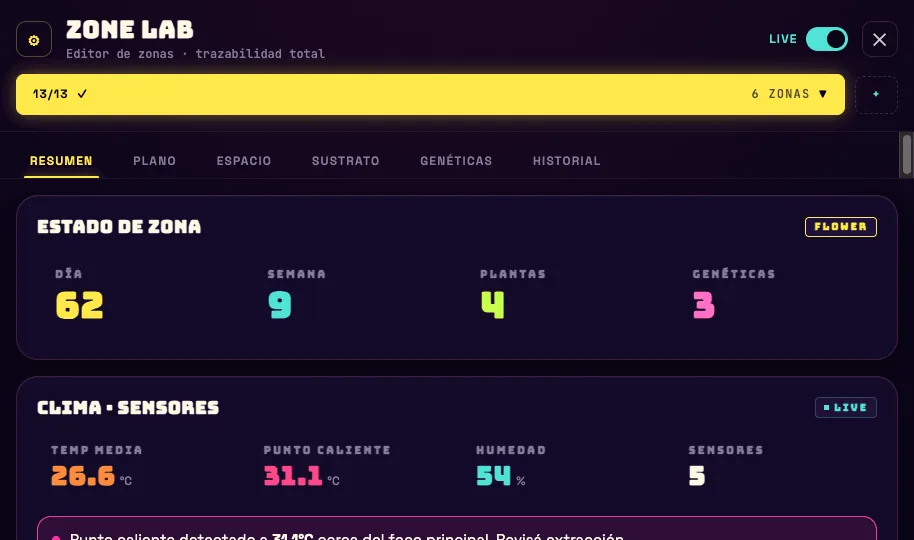
Task: Click the checkmark next to 13/13
Action: point(82,94)
